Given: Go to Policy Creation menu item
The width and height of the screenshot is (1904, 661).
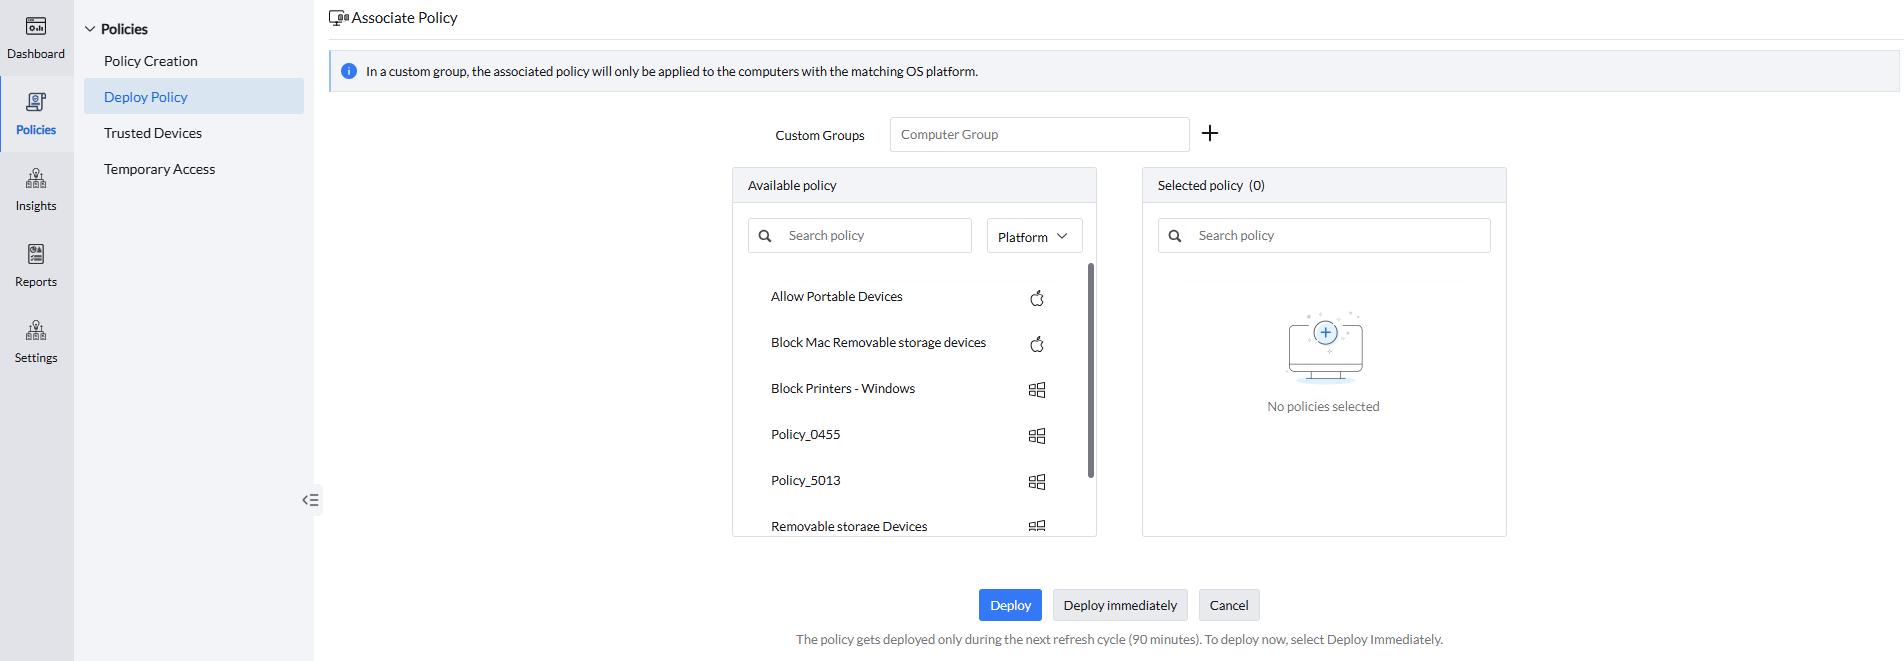Looking at the screenshot, I should (151, 61).
